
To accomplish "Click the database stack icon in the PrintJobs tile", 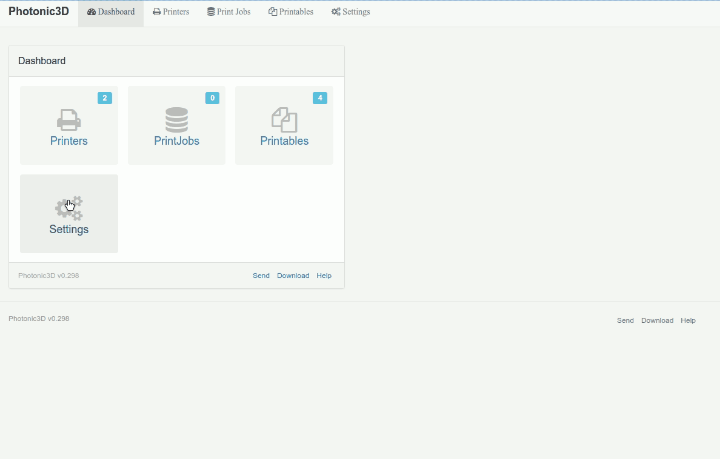I will pos(177,120).
